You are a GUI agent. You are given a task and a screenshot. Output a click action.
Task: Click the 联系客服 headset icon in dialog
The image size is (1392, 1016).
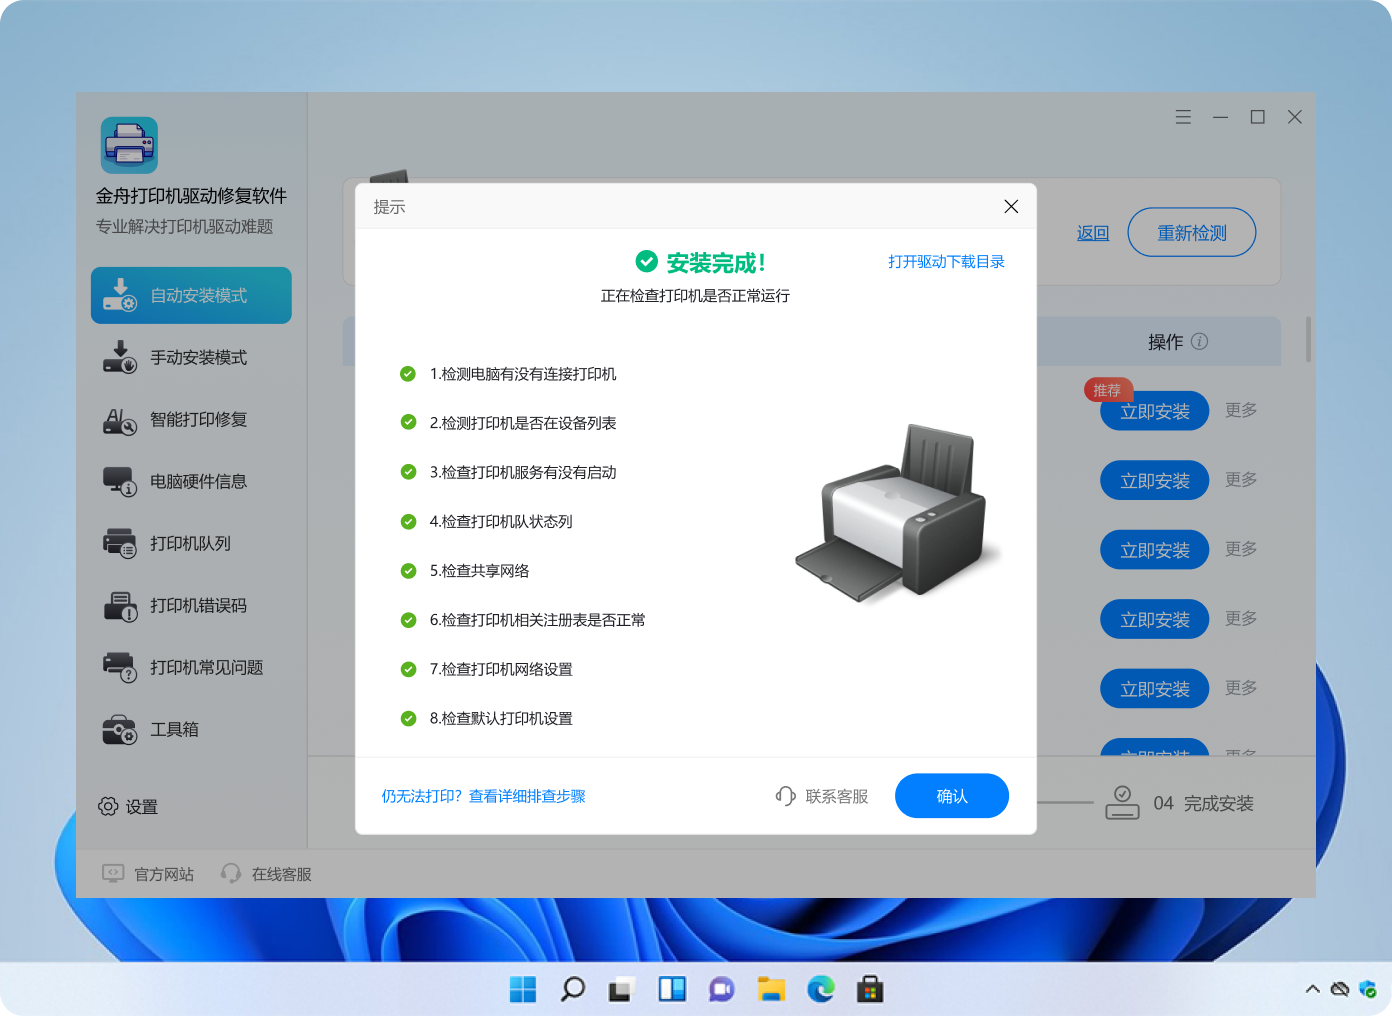pos(786,795)
